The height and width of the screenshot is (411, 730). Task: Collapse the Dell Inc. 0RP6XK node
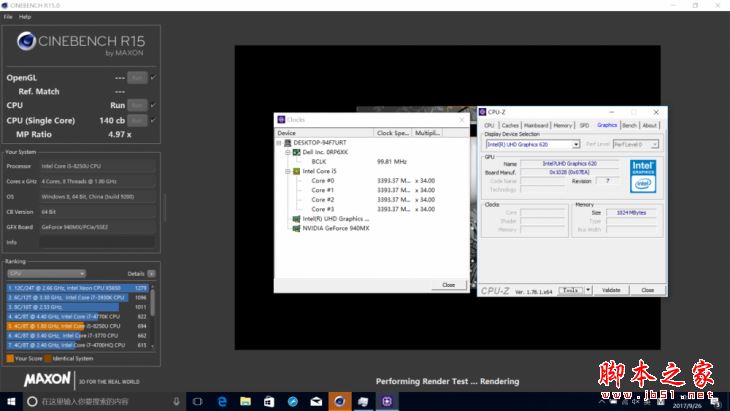pos(288,152)
